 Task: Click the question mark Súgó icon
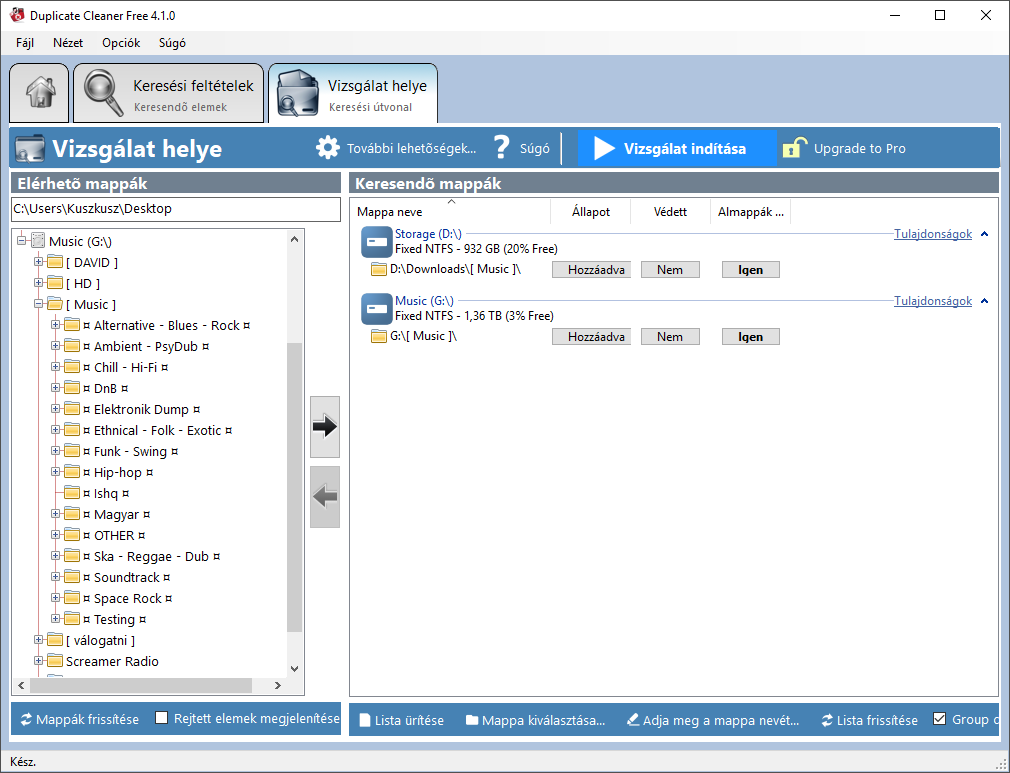point(501,148)
